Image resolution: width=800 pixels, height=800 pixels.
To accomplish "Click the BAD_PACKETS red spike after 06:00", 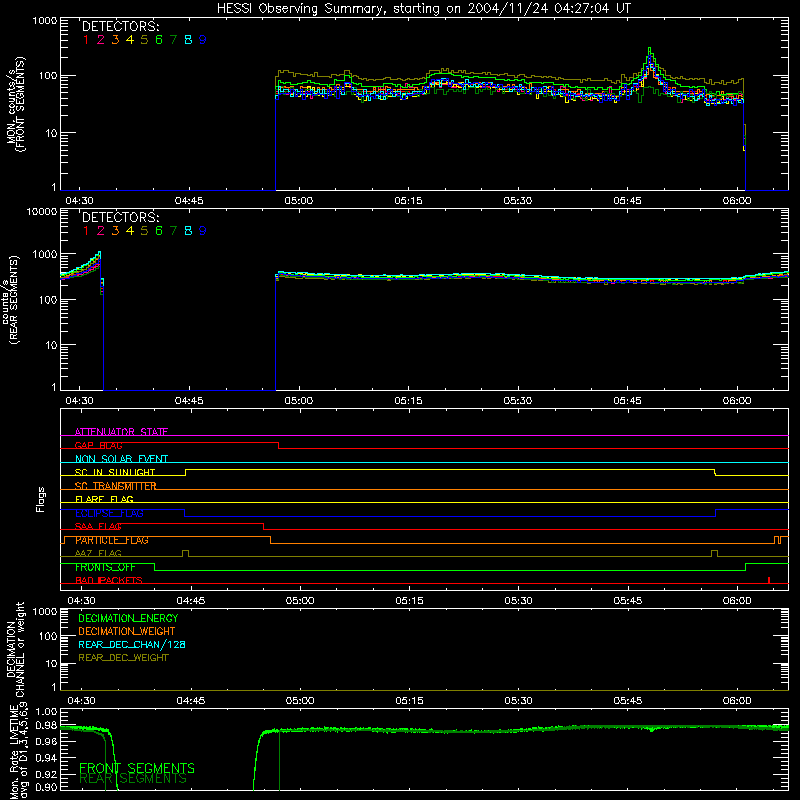I will pos(769,580).
